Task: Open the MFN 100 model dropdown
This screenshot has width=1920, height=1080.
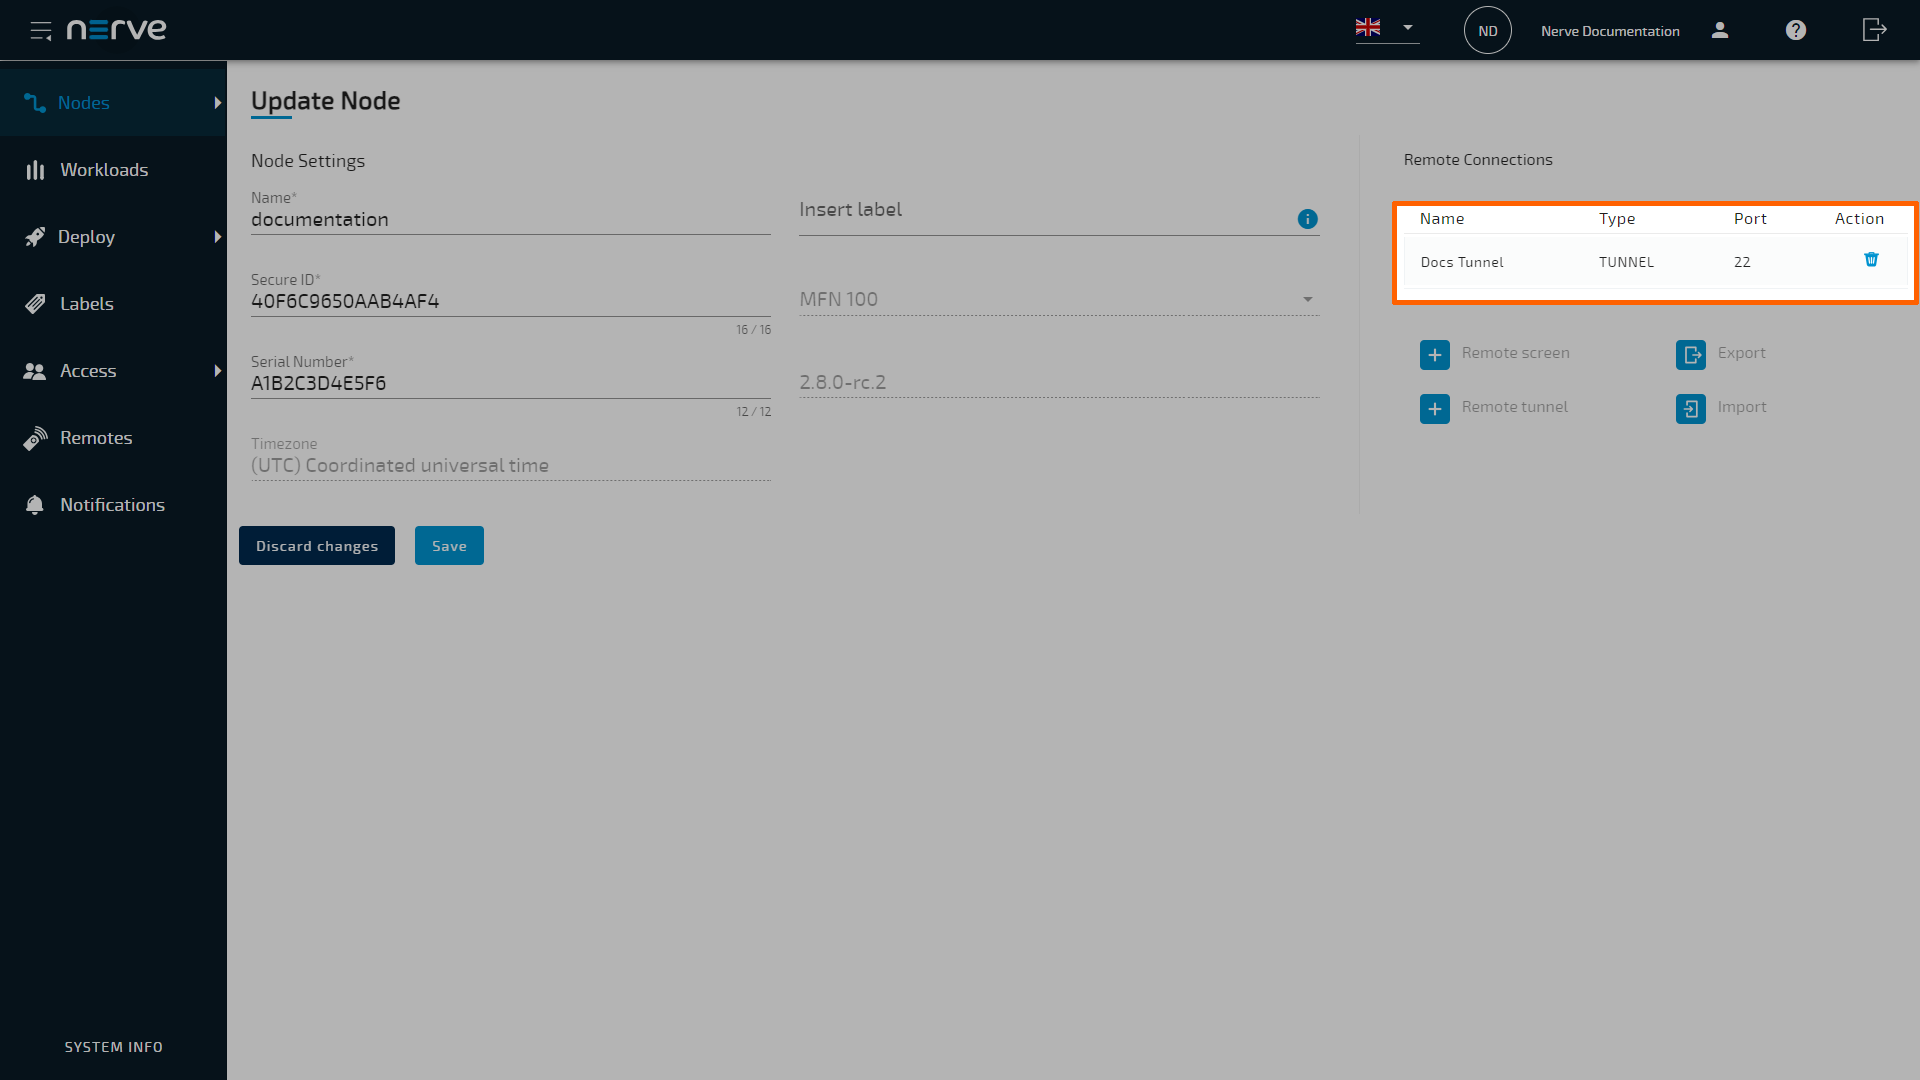Action: [1307, 300]
